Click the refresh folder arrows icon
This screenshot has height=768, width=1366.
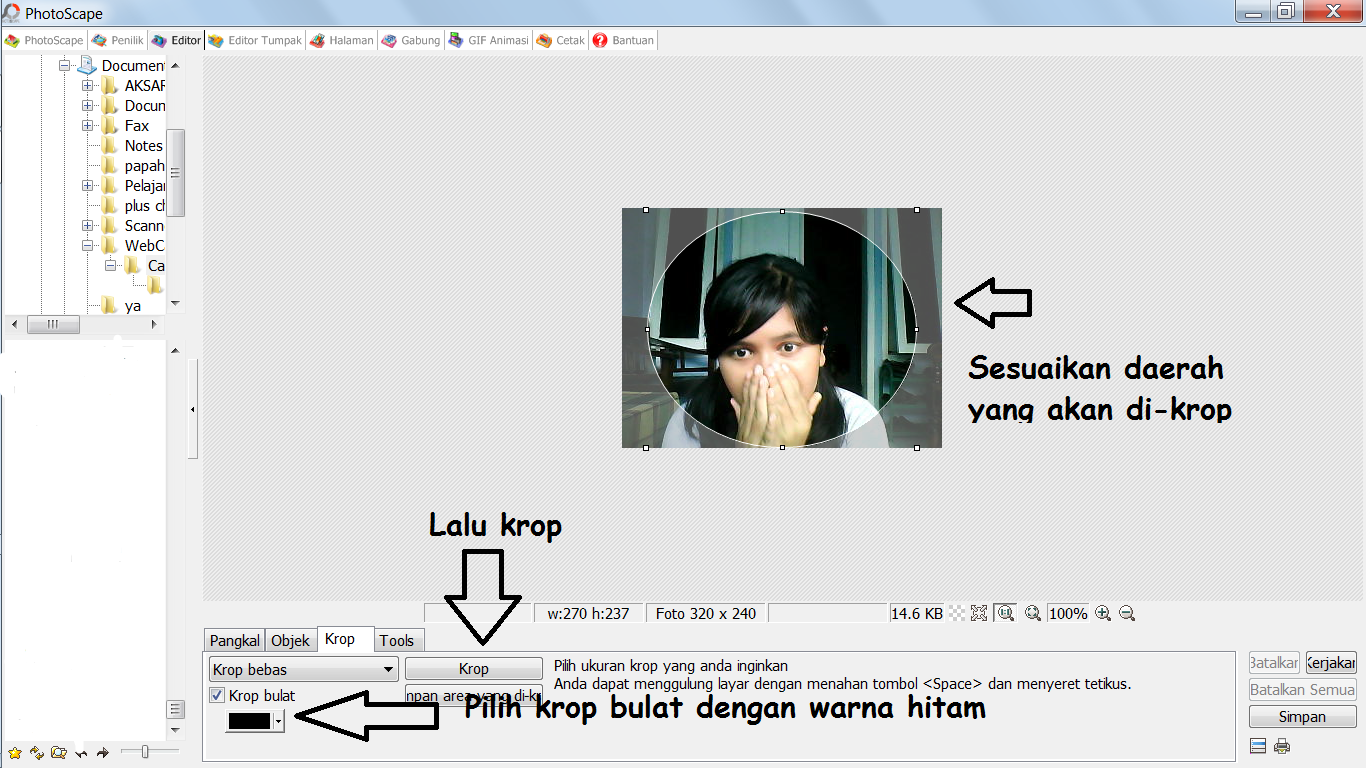(x=37, y=752)
